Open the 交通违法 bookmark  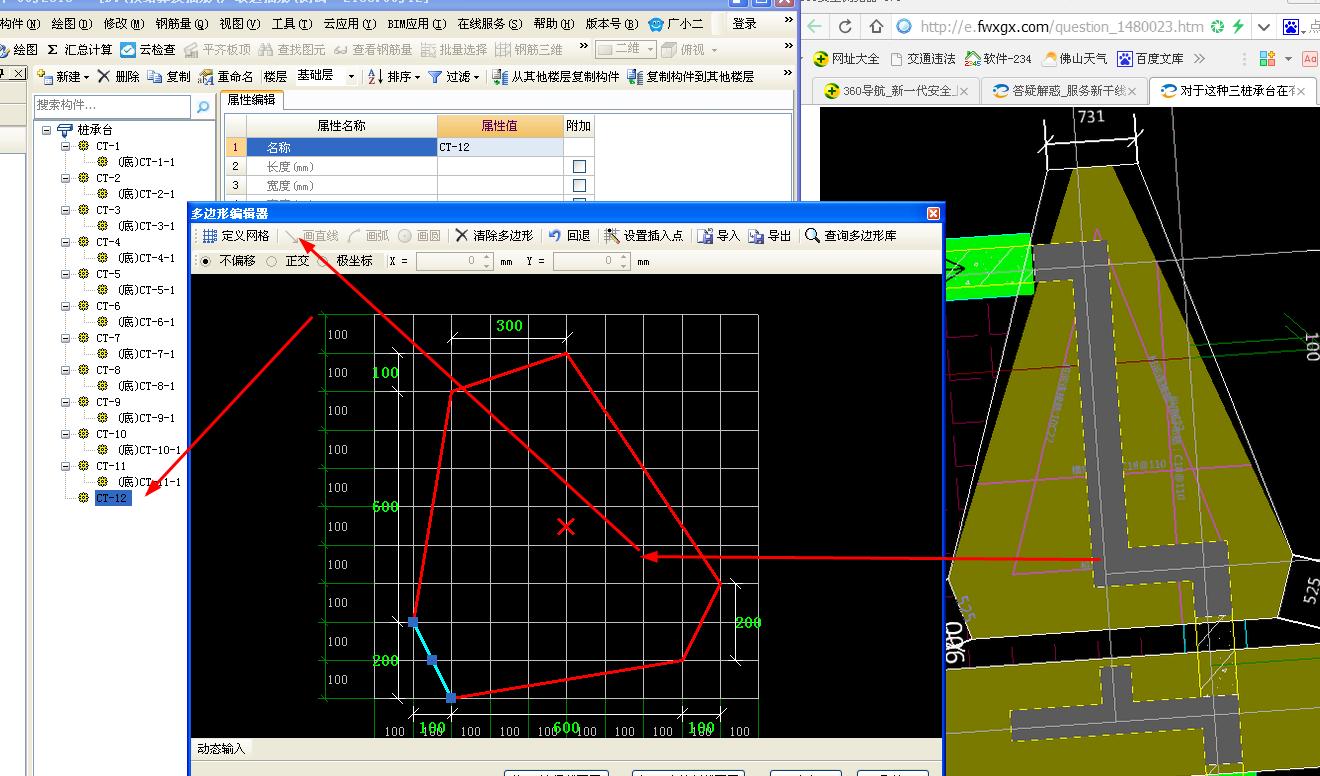(923, 59)
